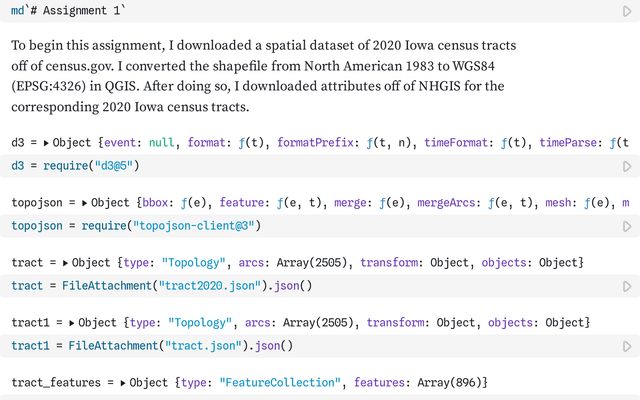This screenshot has width=640, height=400.
Task: Expand the d3 Object output triangle
Action: coord(46,143)
